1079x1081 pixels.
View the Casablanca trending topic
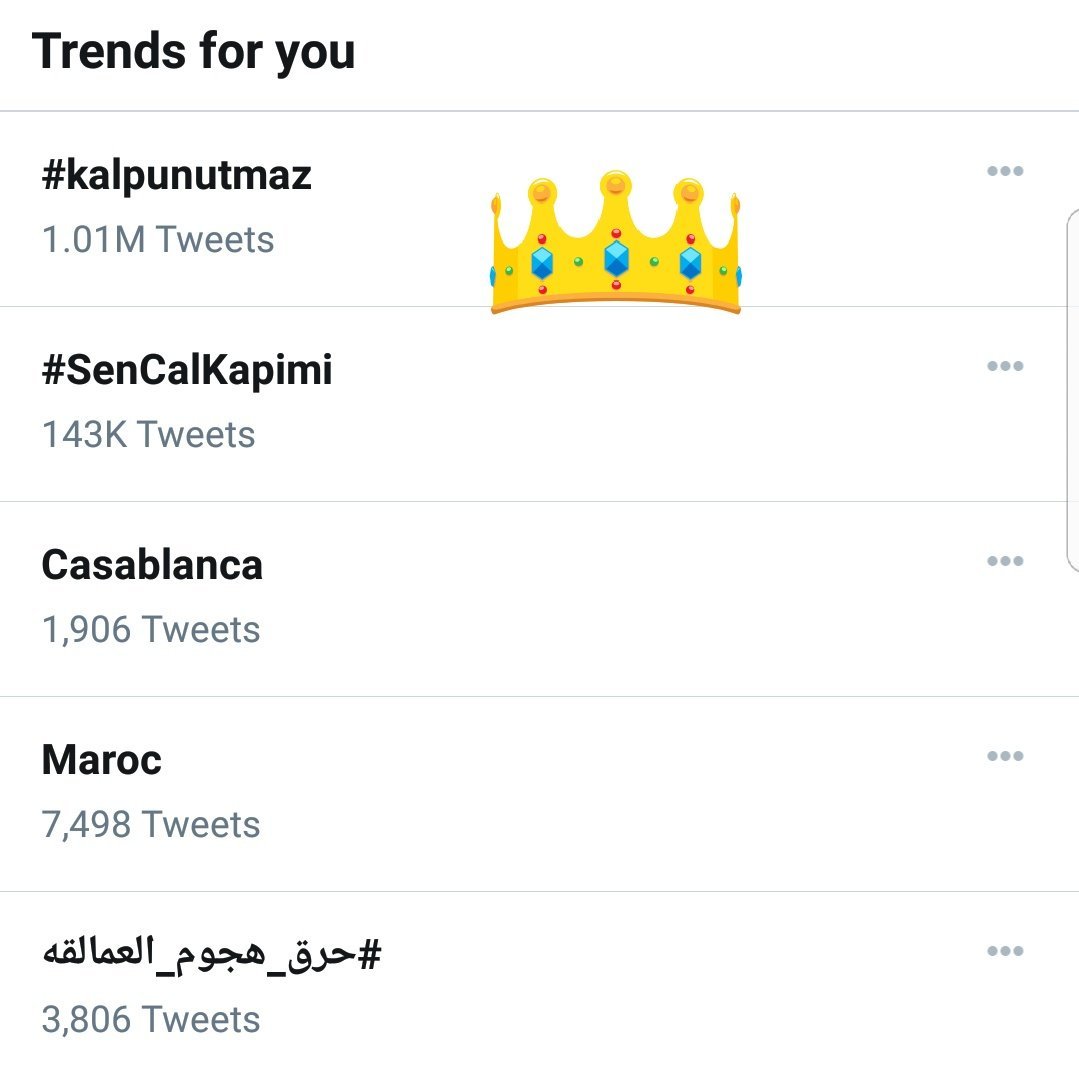click(x=152, y=566)
